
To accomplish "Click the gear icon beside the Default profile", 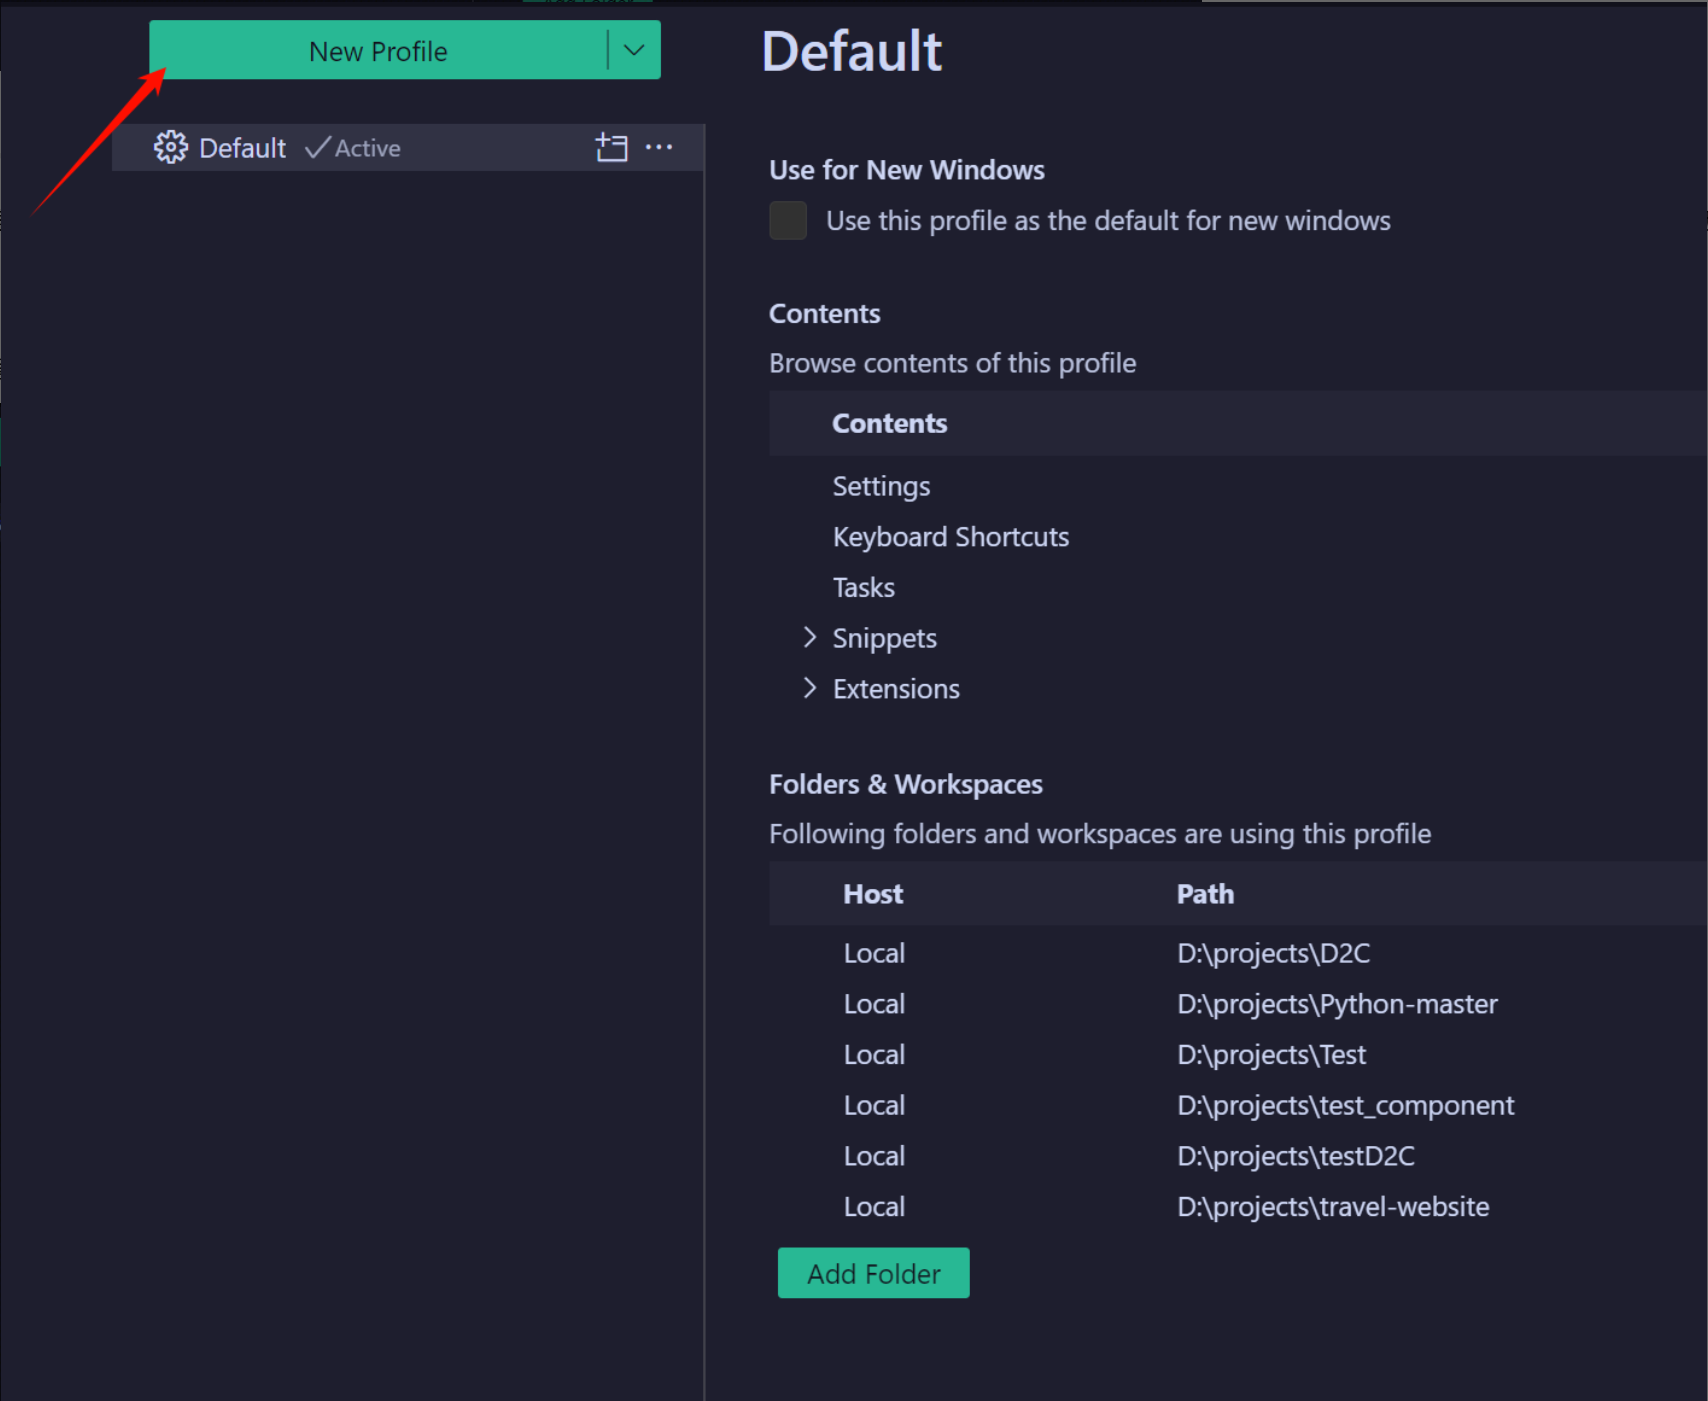I will (171, 147).
